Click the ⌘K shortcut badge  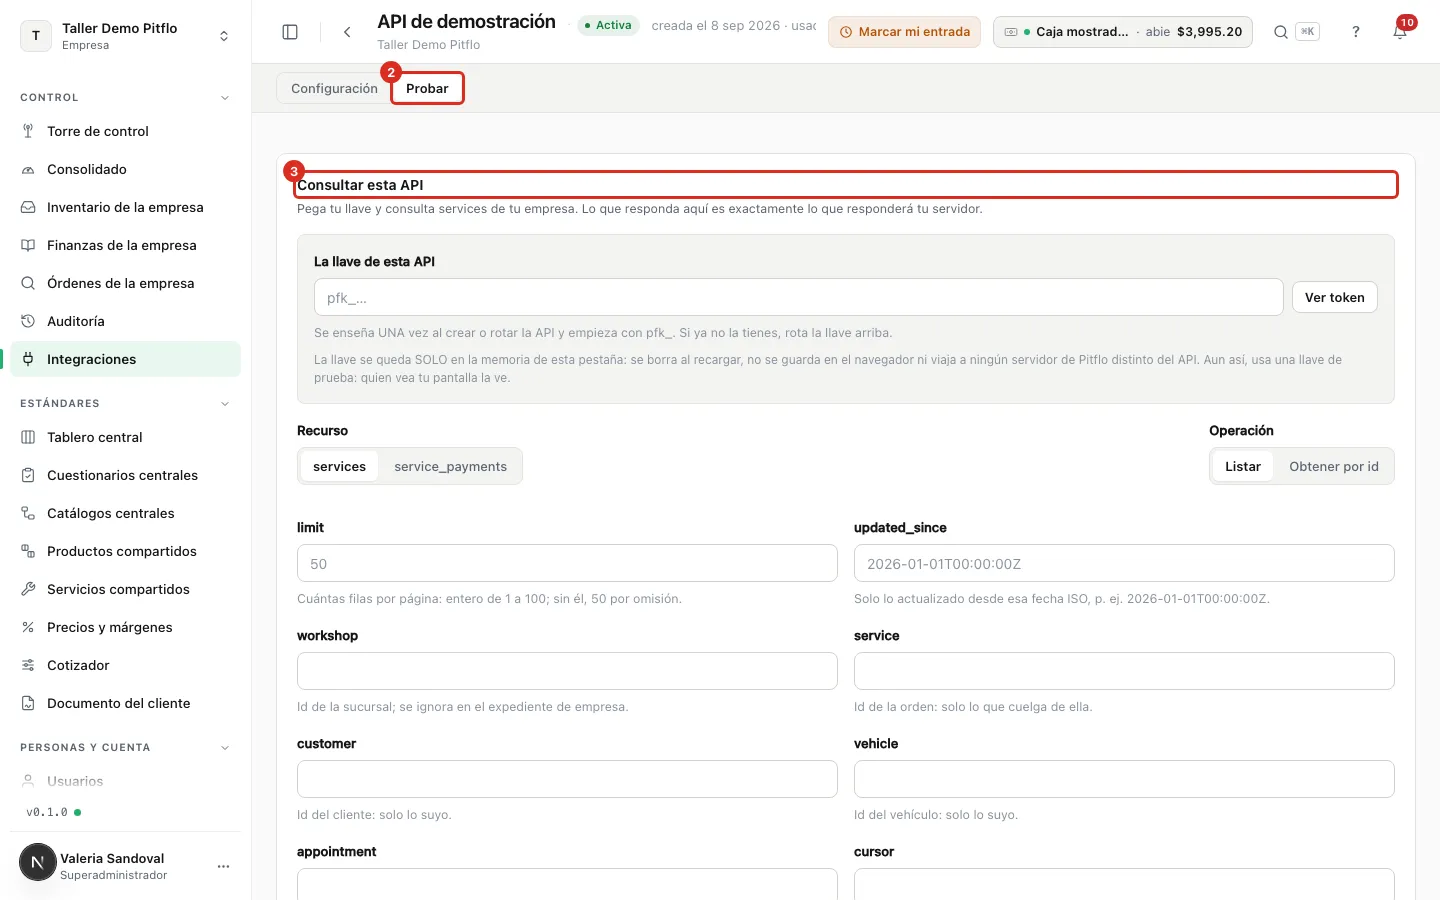(x=1307, y=32)
